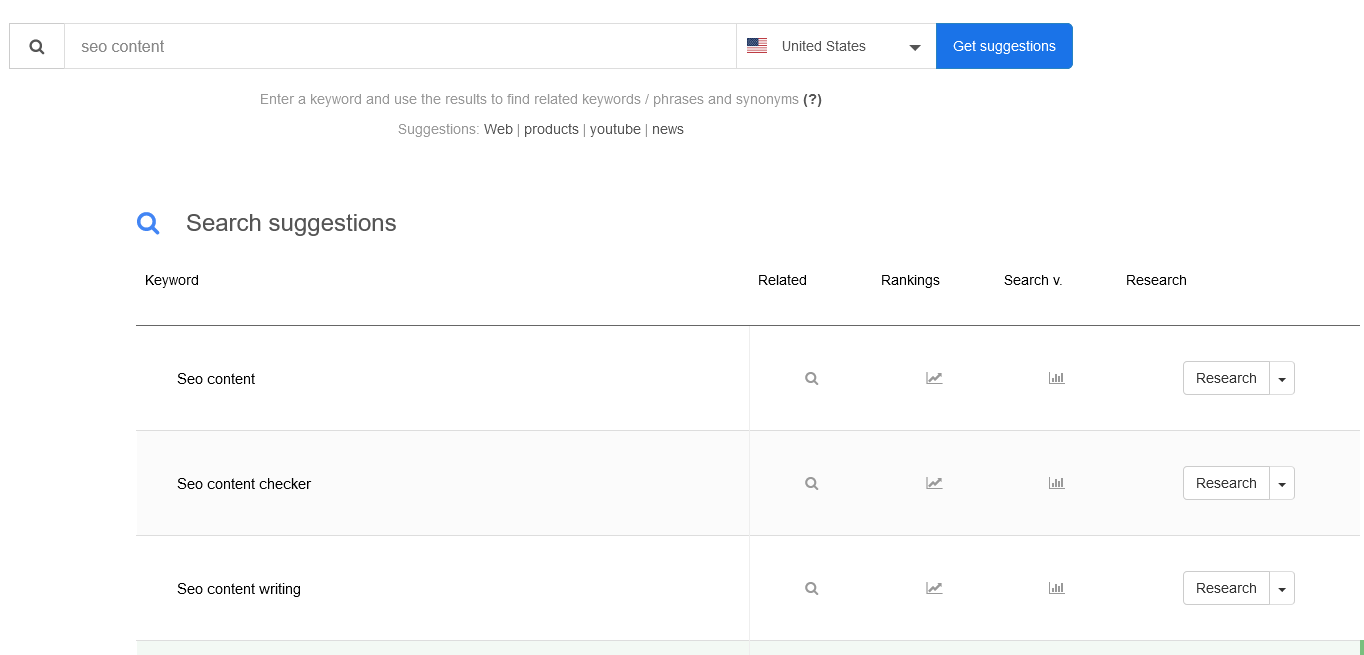The image size is (1364, 655).
Task: Open the United States country dropdown
Action: point(835,47)
